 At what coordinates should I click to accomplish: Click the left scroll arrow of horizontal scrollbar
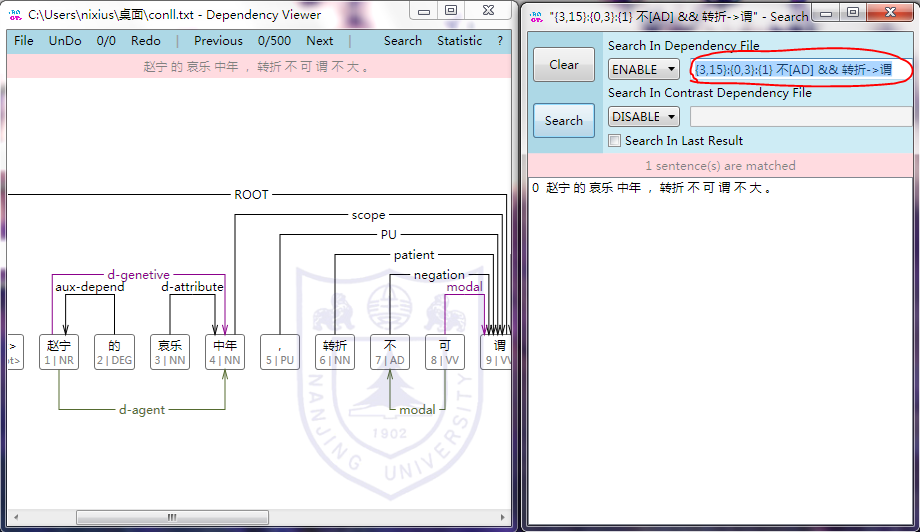(15, 518)
